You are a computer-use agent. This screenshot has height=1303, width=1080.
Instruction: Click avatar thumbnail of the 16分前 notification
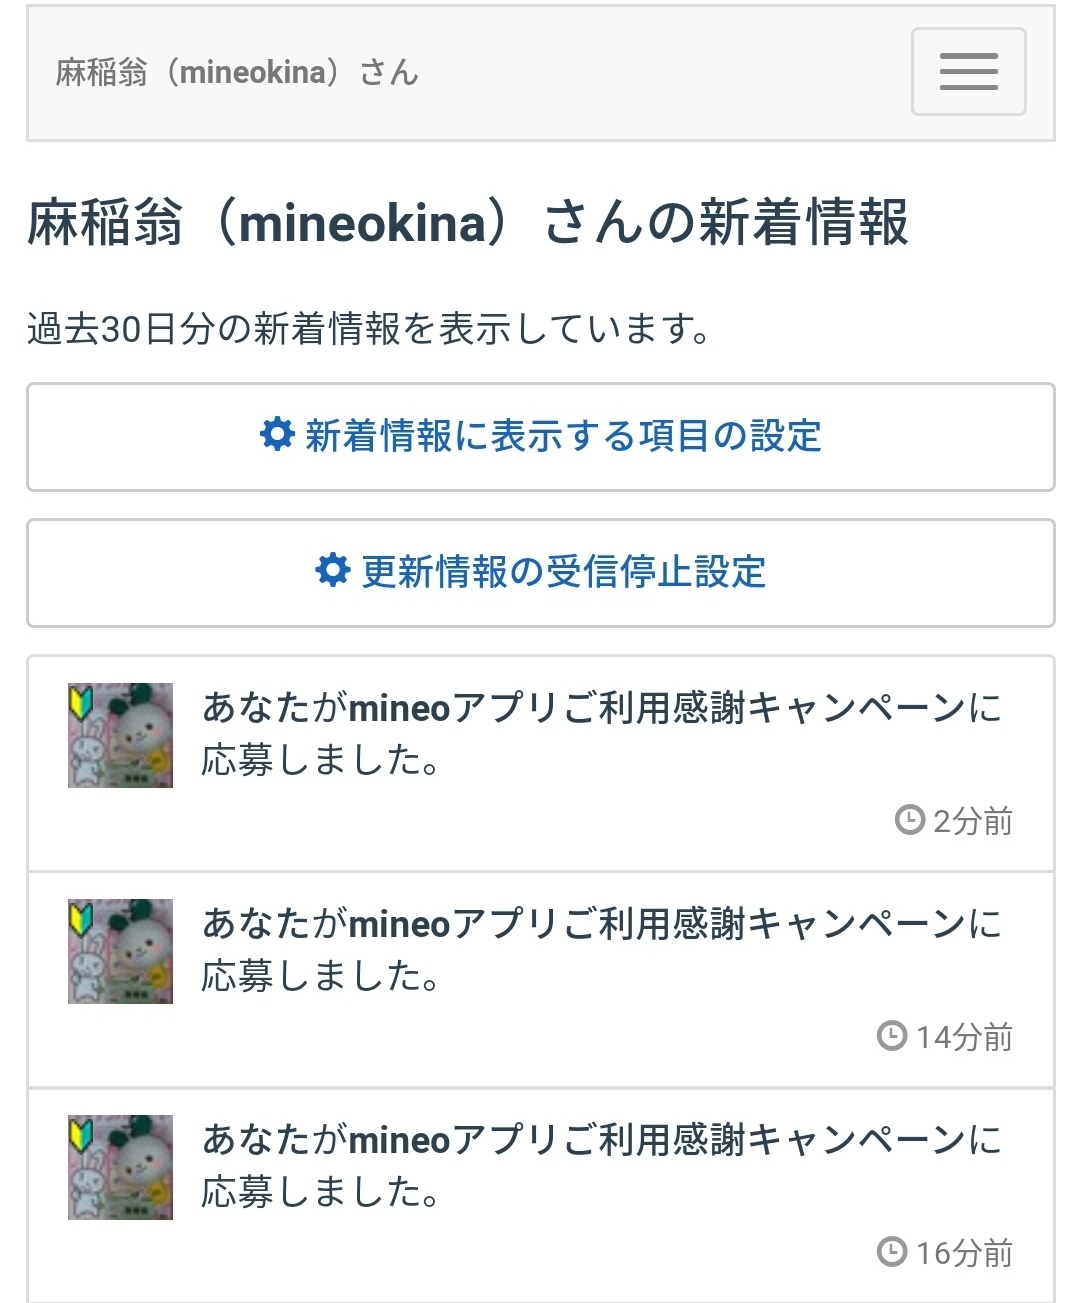[x=120, y=1167]
